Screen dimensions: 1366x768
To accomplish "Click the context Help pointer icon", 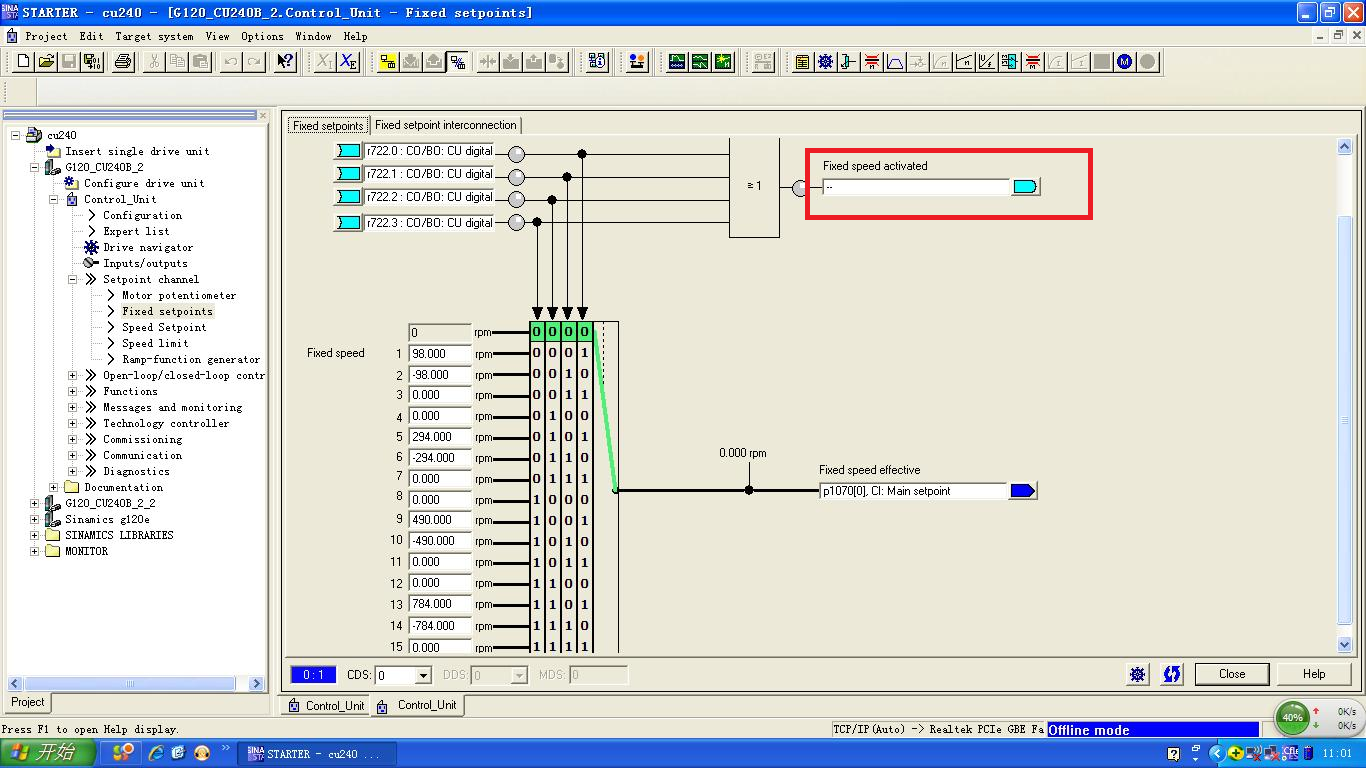I will pos(286,62).
